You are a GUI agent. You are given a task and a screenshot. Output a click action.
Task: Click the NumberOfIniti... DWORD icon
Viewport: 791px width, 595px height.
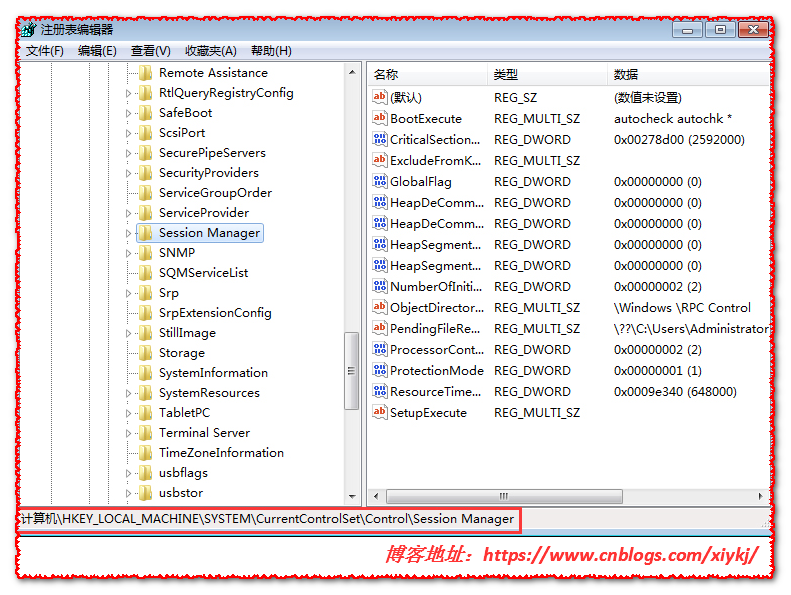[x=379, y=286]
